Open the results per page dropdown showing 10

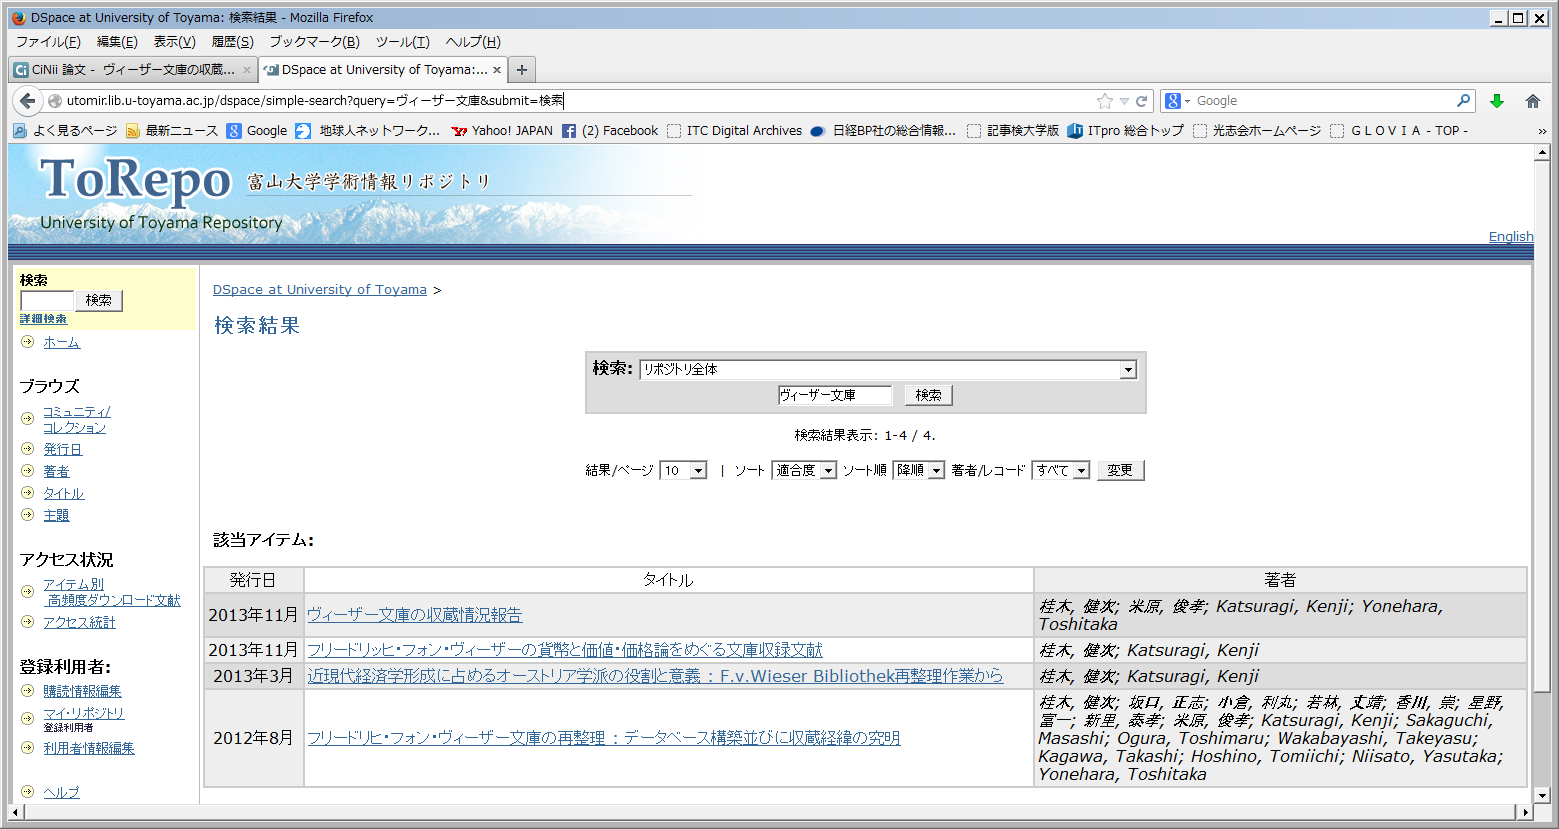(698, 471)
